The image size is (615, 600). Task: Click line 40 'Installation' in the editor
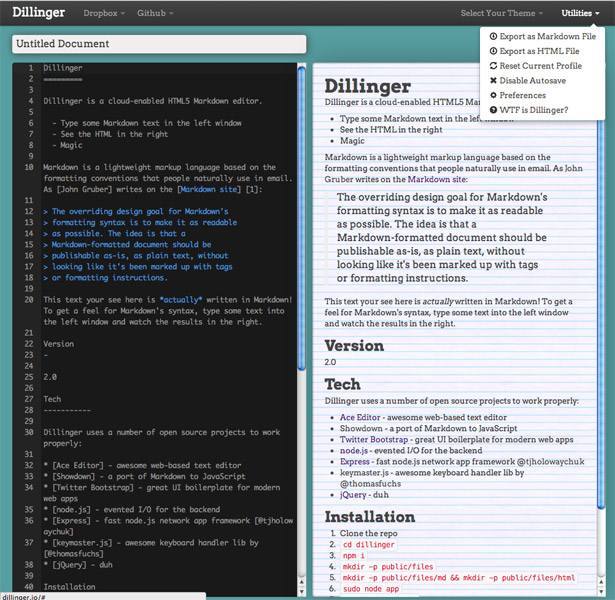point(69,587)
